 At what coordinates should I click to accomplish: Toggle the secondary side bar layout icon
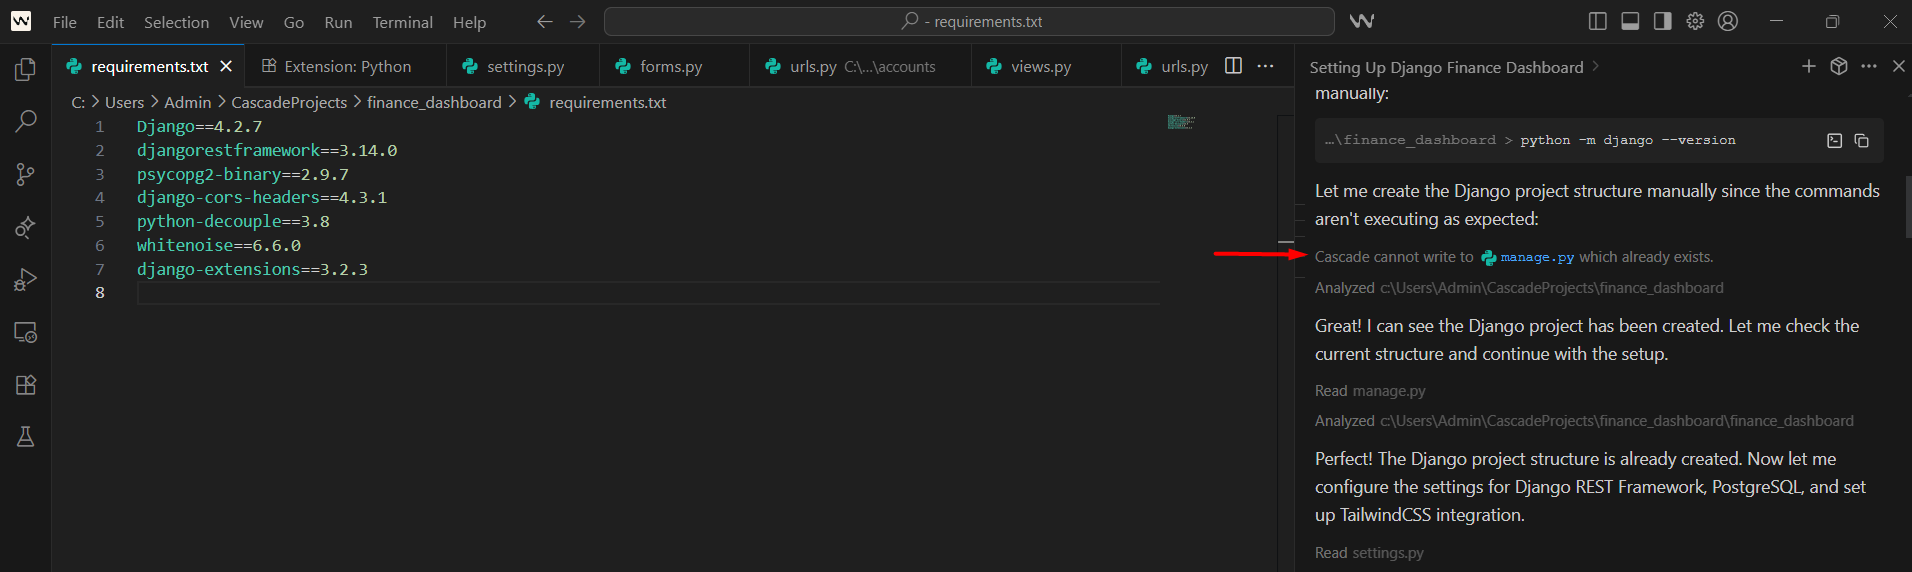1662,21
